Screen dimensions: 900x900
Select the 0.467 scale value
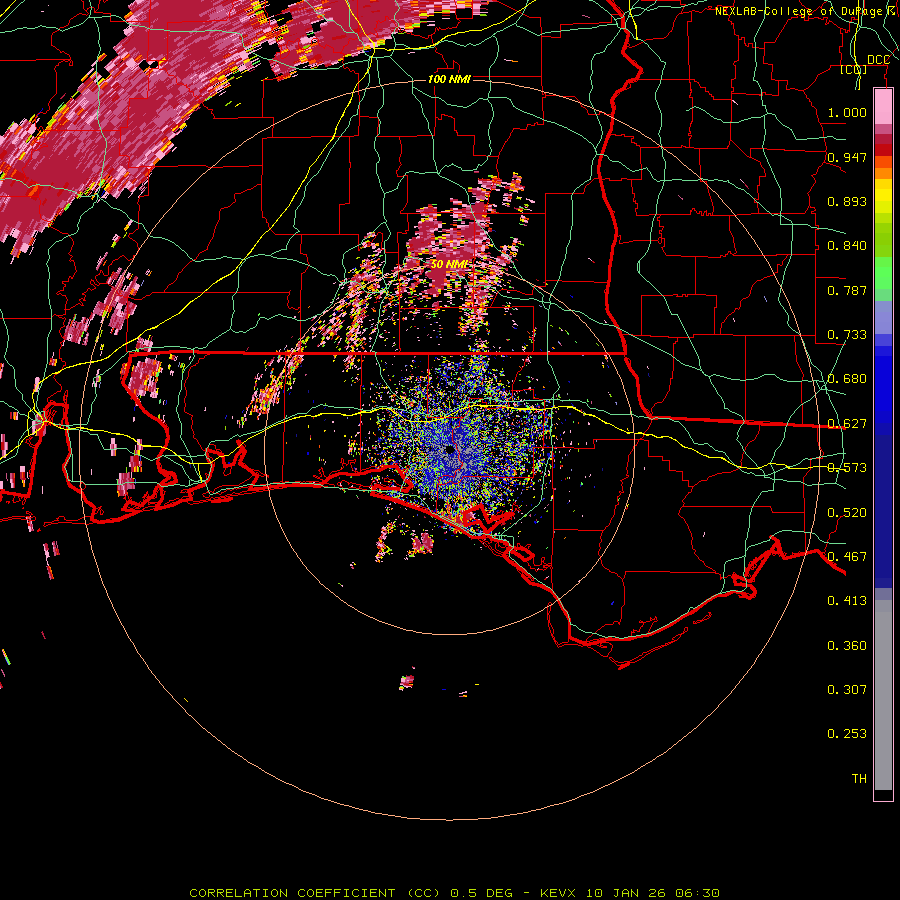pos(847,557)
